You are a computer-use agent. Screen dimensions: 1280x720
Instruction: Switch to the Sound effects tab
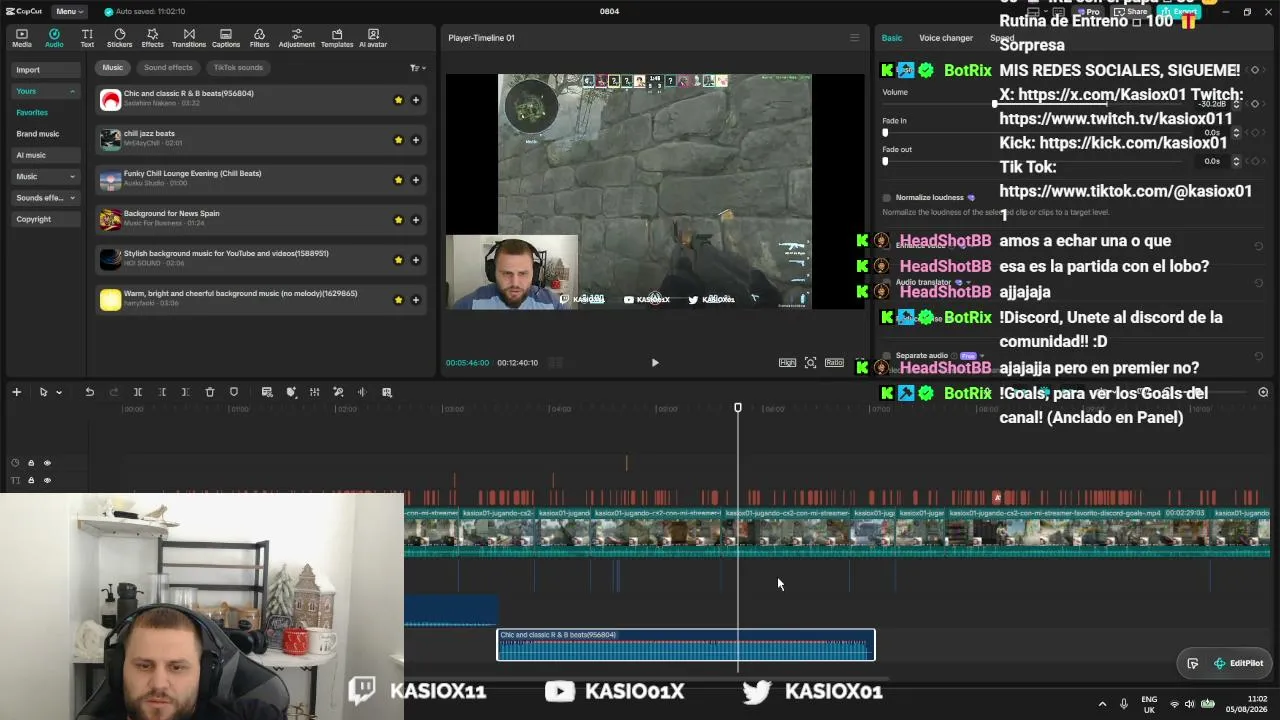pos(168,68)
